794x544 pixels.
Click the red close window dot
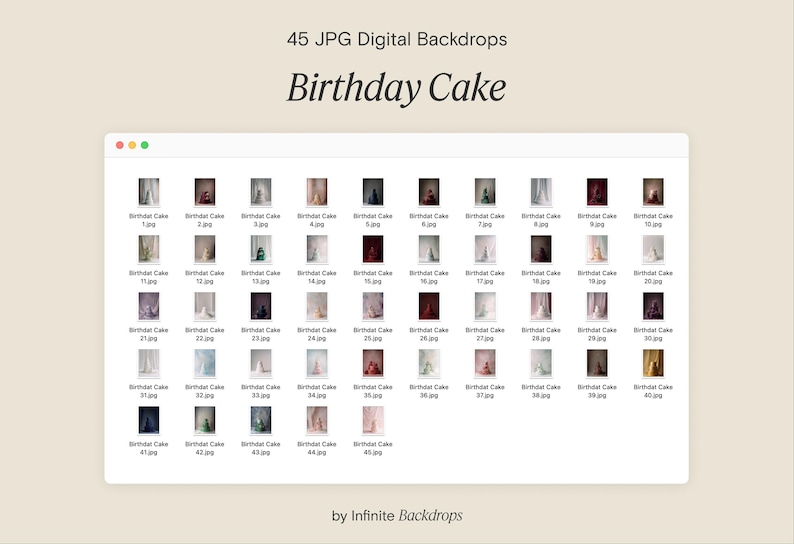click(120, 145)
